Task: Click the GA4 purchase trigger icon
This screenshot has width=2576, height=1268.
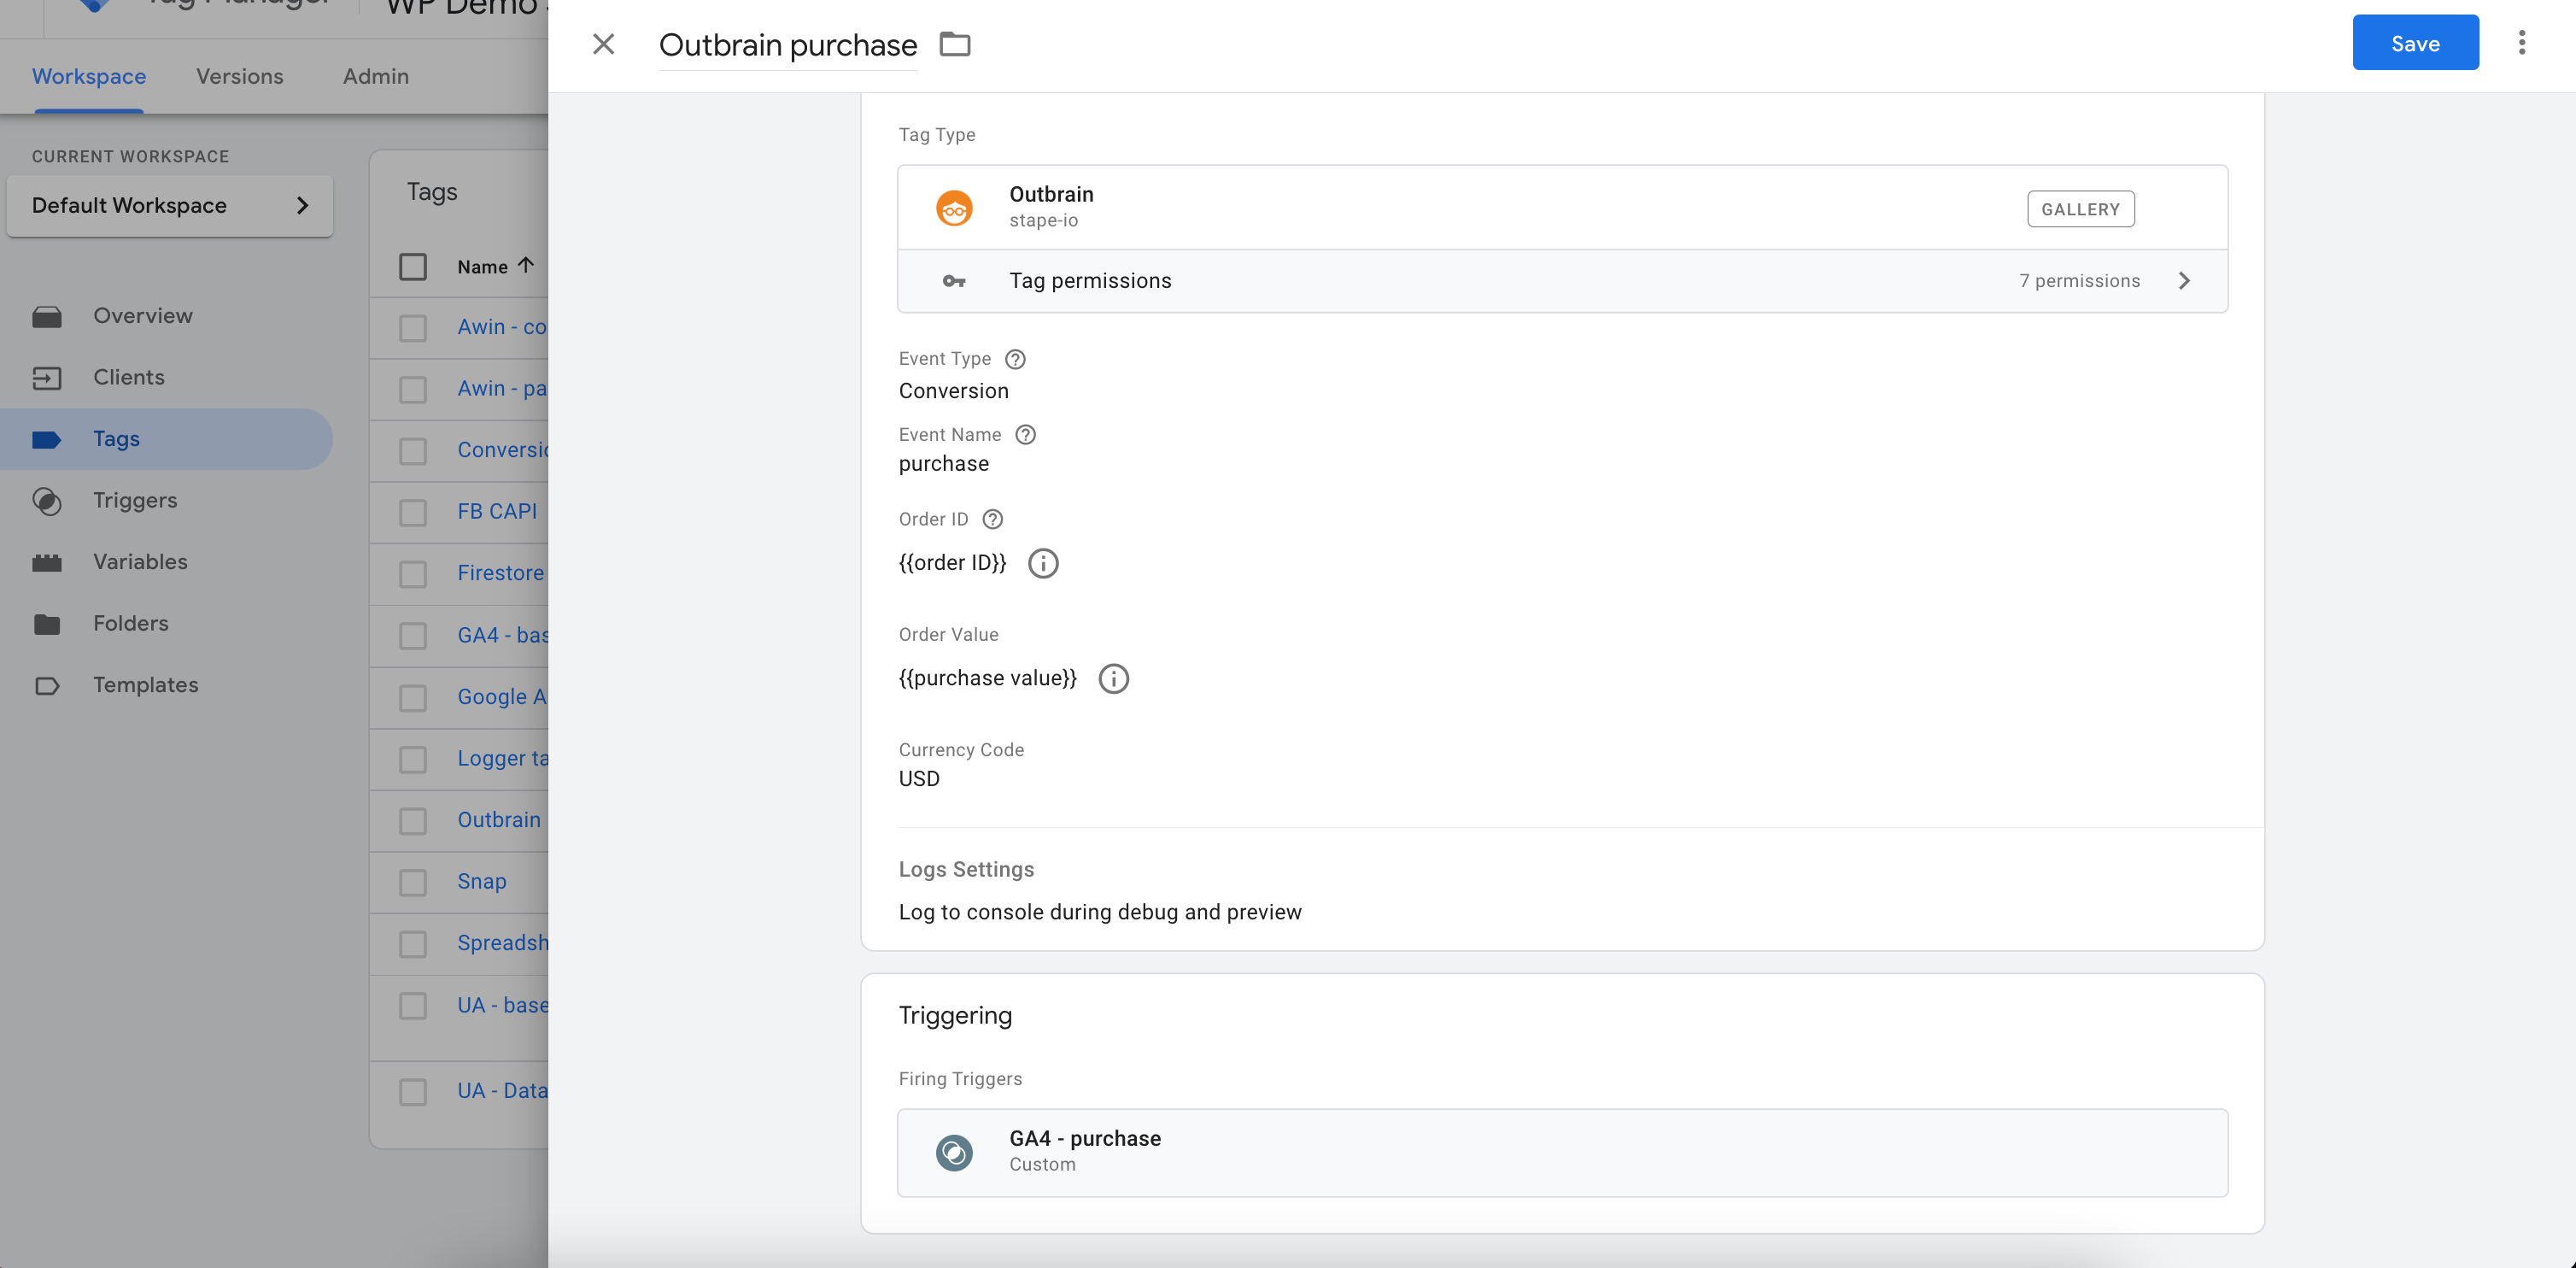Action: pos(953,1150)
